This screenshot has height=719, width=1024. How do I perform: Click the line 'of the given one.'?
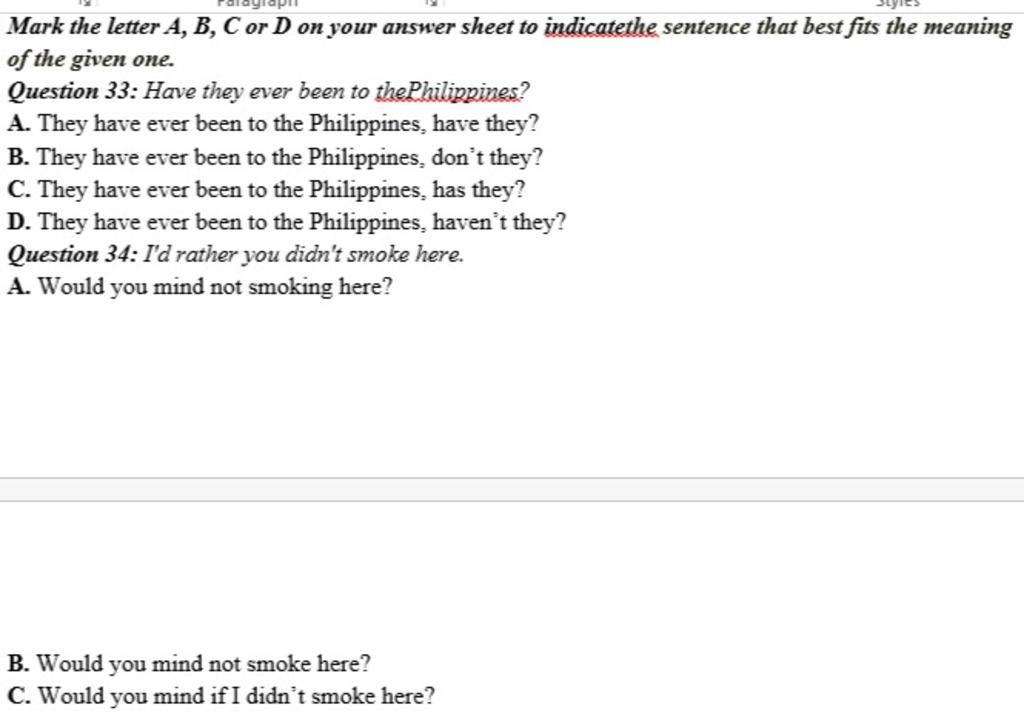[x=91, y=59]
